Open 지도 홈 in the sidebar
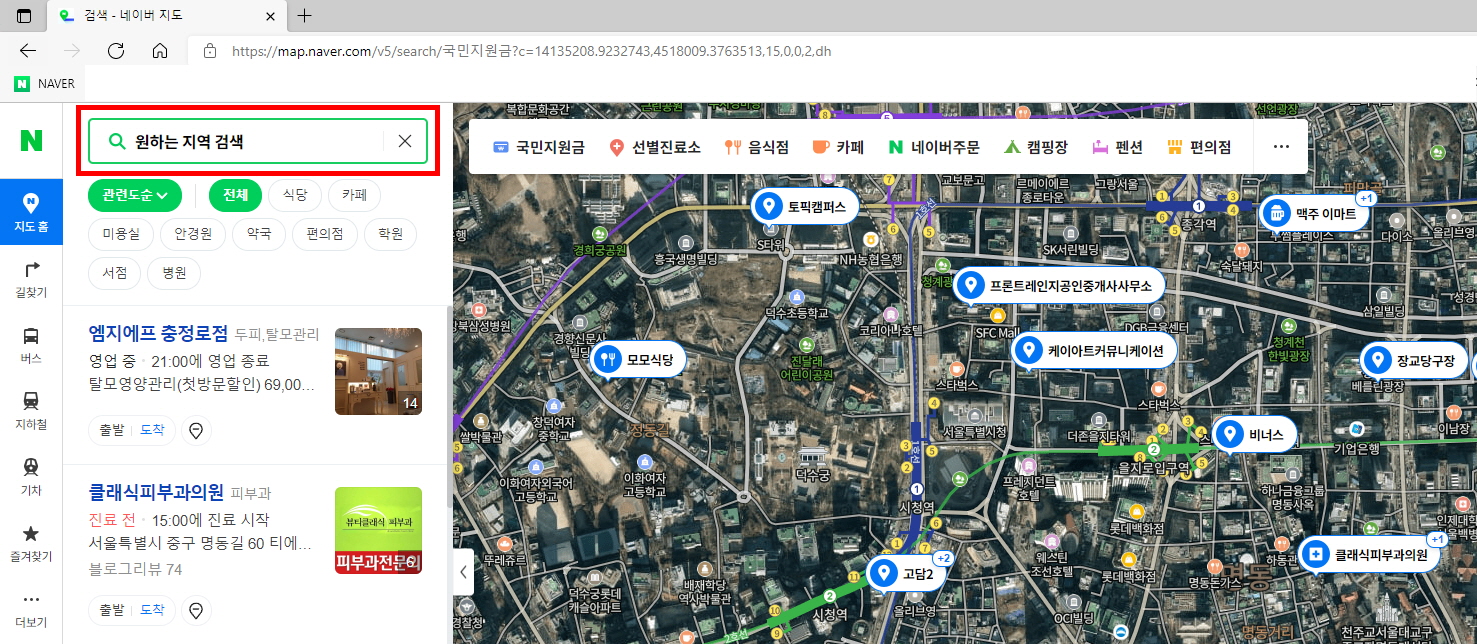Screen dimensions: 1477x644 (31, 212)
